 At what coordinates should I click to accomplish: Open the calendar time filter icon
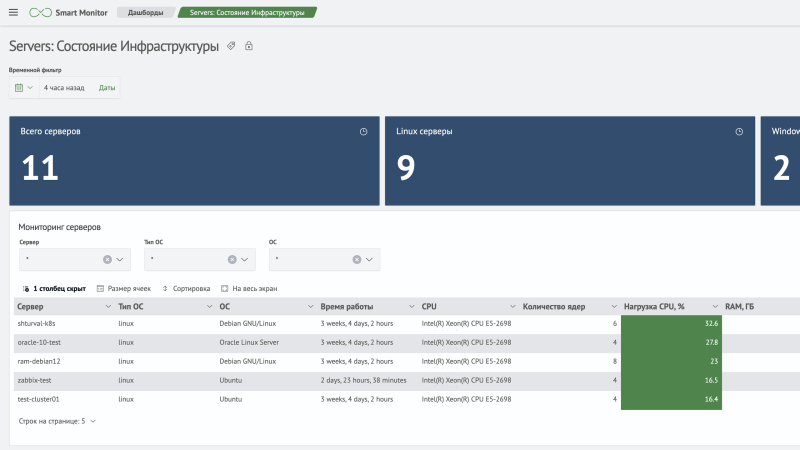click(19, 88)
